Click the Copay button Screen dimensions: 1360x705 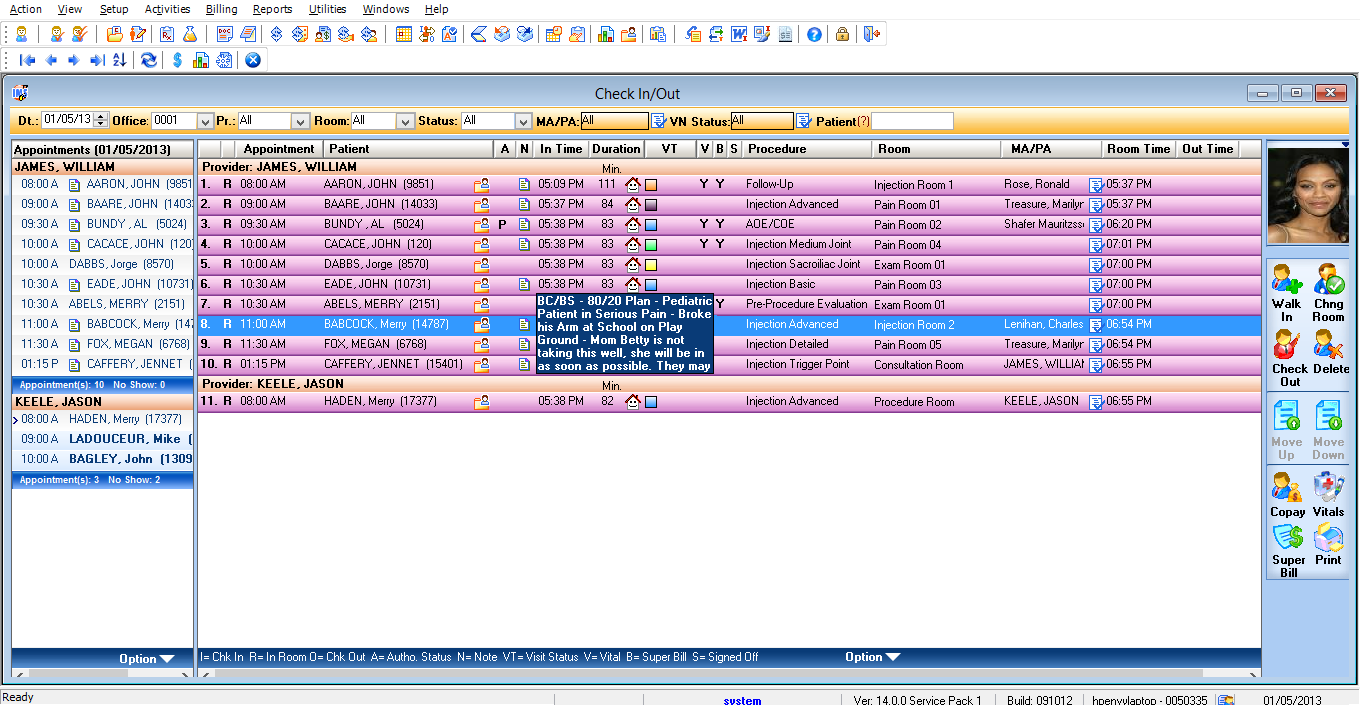[x=1288, y=496]
